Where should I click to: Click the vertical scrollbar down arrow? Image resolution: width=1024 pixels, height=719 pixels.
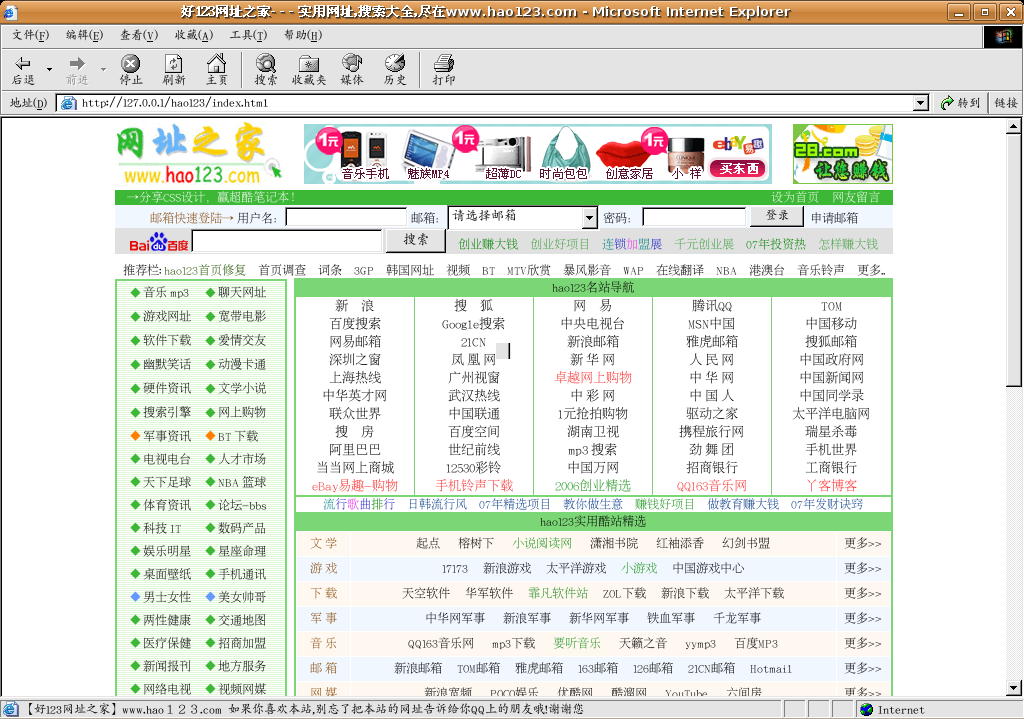tap(1014, 688)
